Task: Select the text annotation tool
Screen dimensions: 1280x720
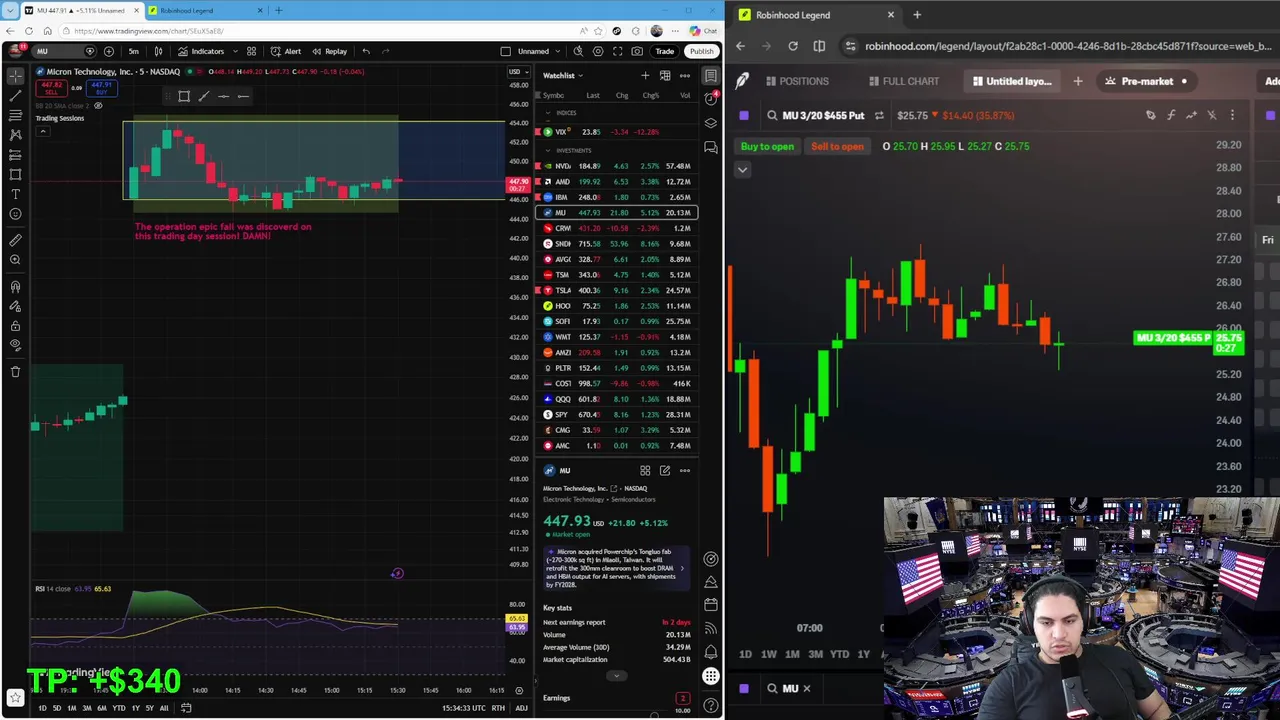Action: click(x=15, y=194)
